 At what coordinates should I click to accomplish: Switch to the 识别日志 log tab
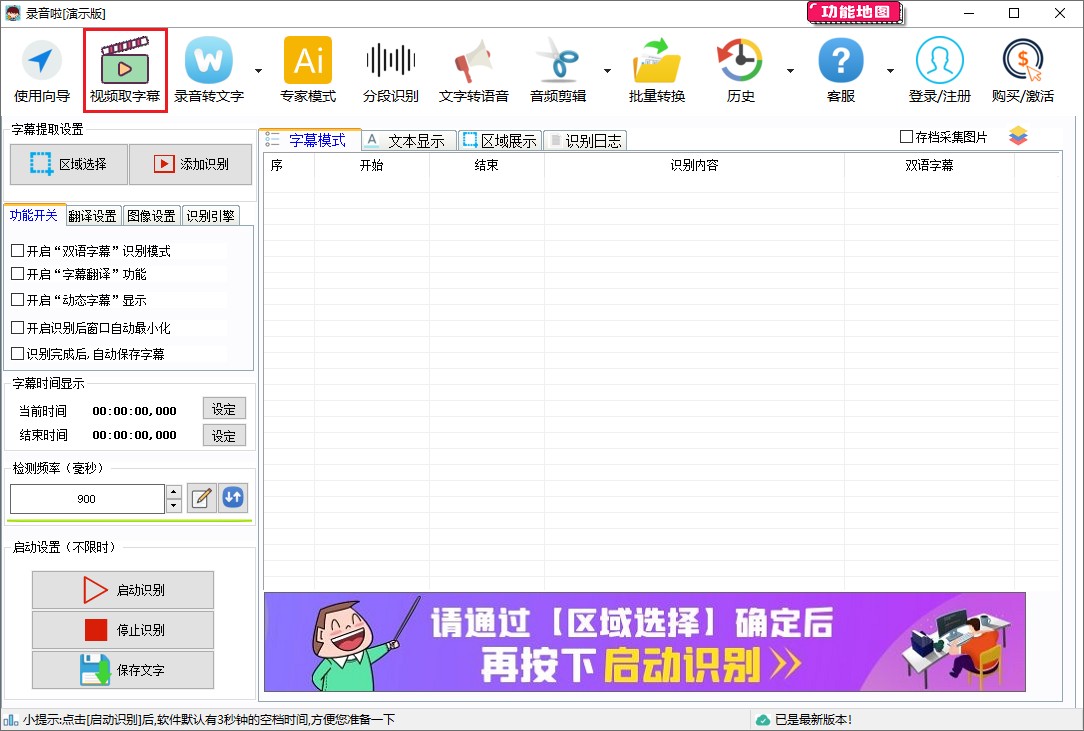pyautogui.click(x=590, y=140)
